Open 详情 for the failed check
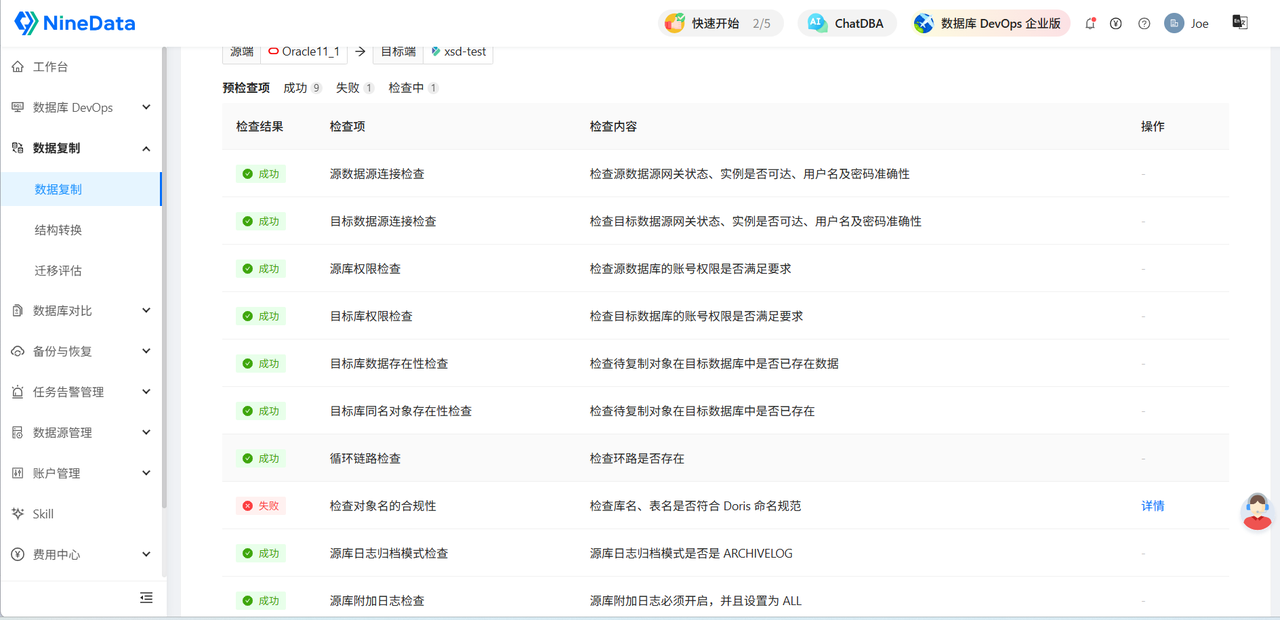Viewport: 1280px width, 620px height. 1153,506
